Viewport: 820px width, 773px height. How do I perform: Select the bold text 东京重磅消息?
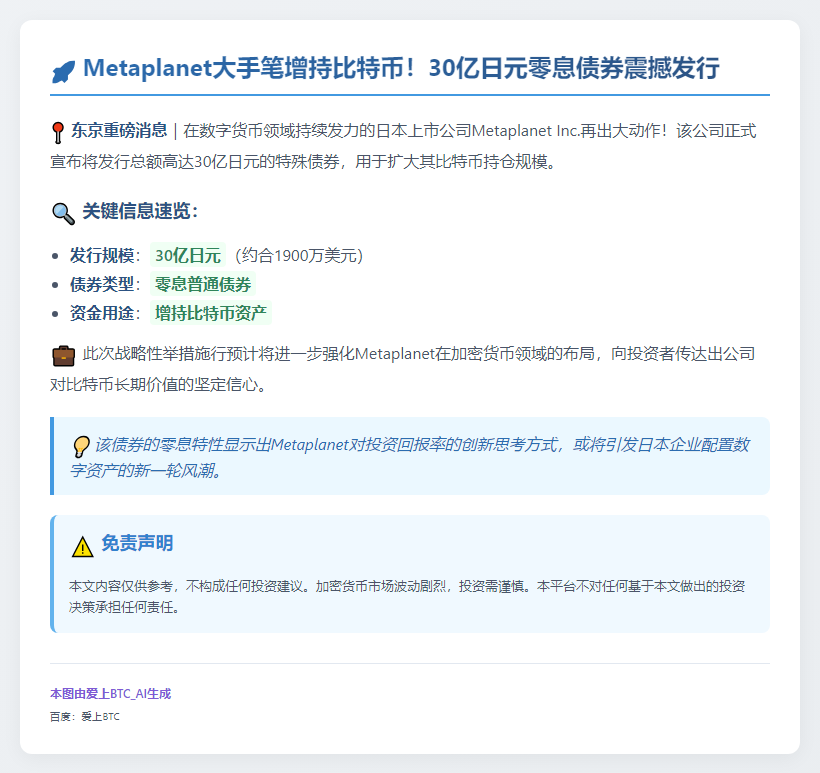point(119,130)
